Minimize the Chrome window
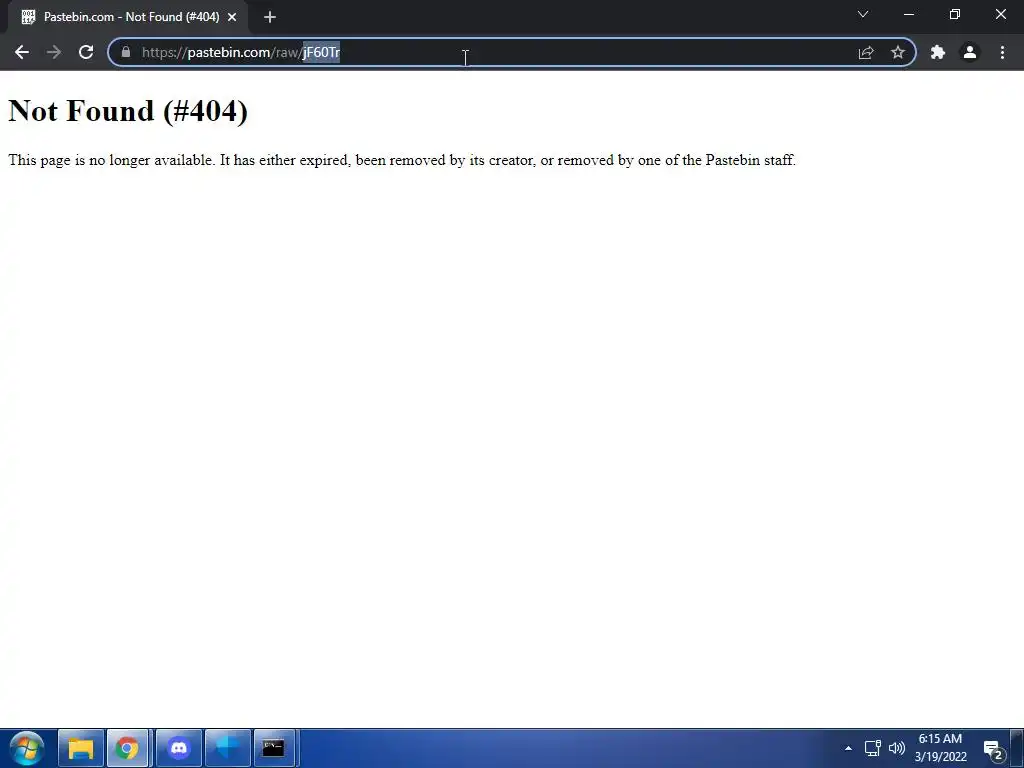Image resolution: width=1024 pixels, height=768 pixels. [908, 14]
